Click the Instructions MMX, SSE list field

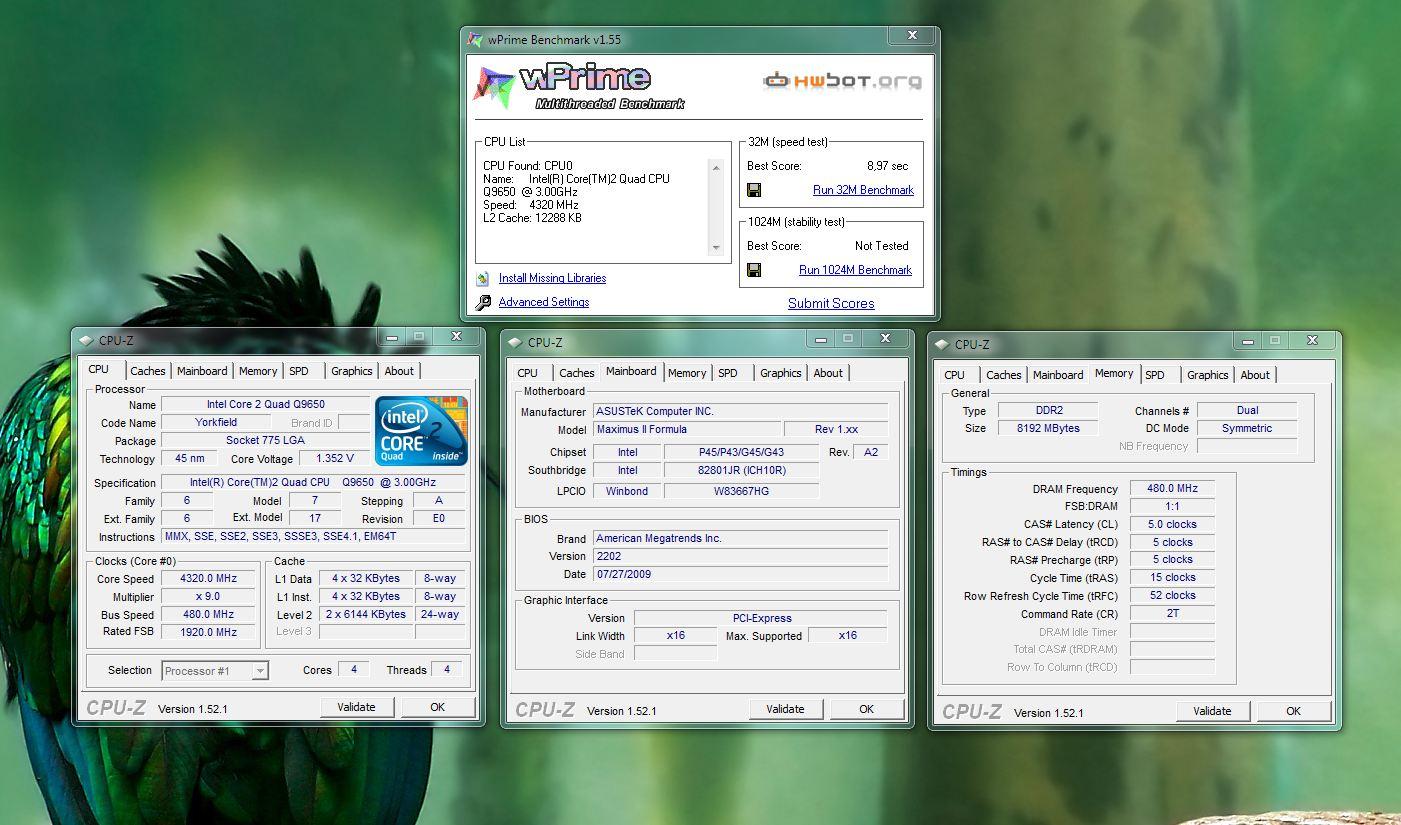click(314, 537)
